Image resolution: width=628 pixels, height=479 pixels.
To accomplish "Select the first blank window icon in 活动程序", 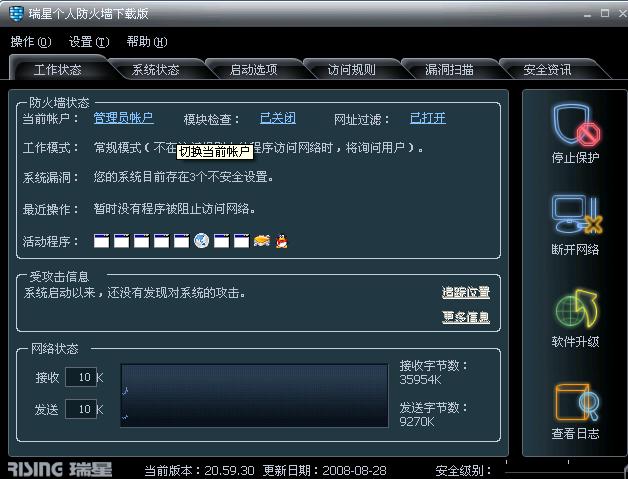I will tap(101, 241).
